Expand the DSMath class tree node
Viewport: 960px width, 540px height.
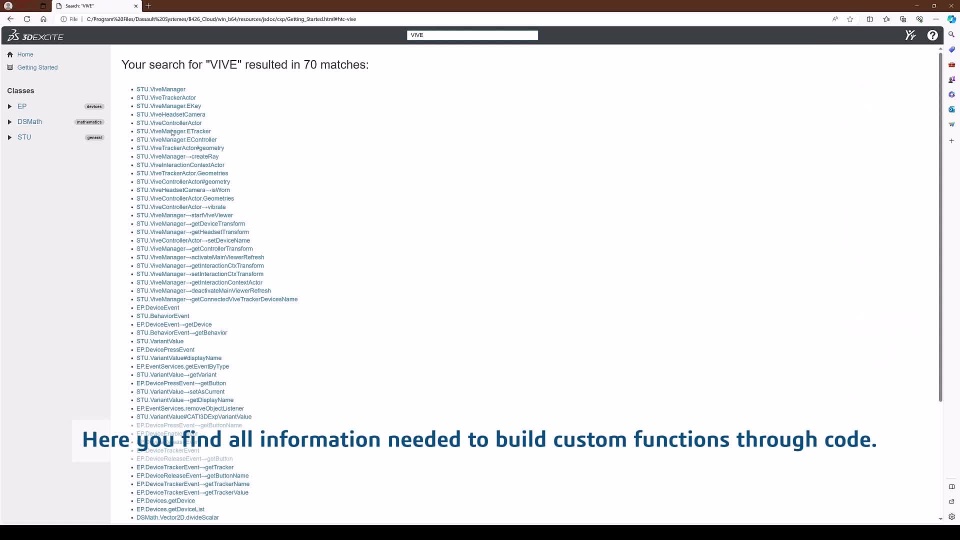pos(10,122)
